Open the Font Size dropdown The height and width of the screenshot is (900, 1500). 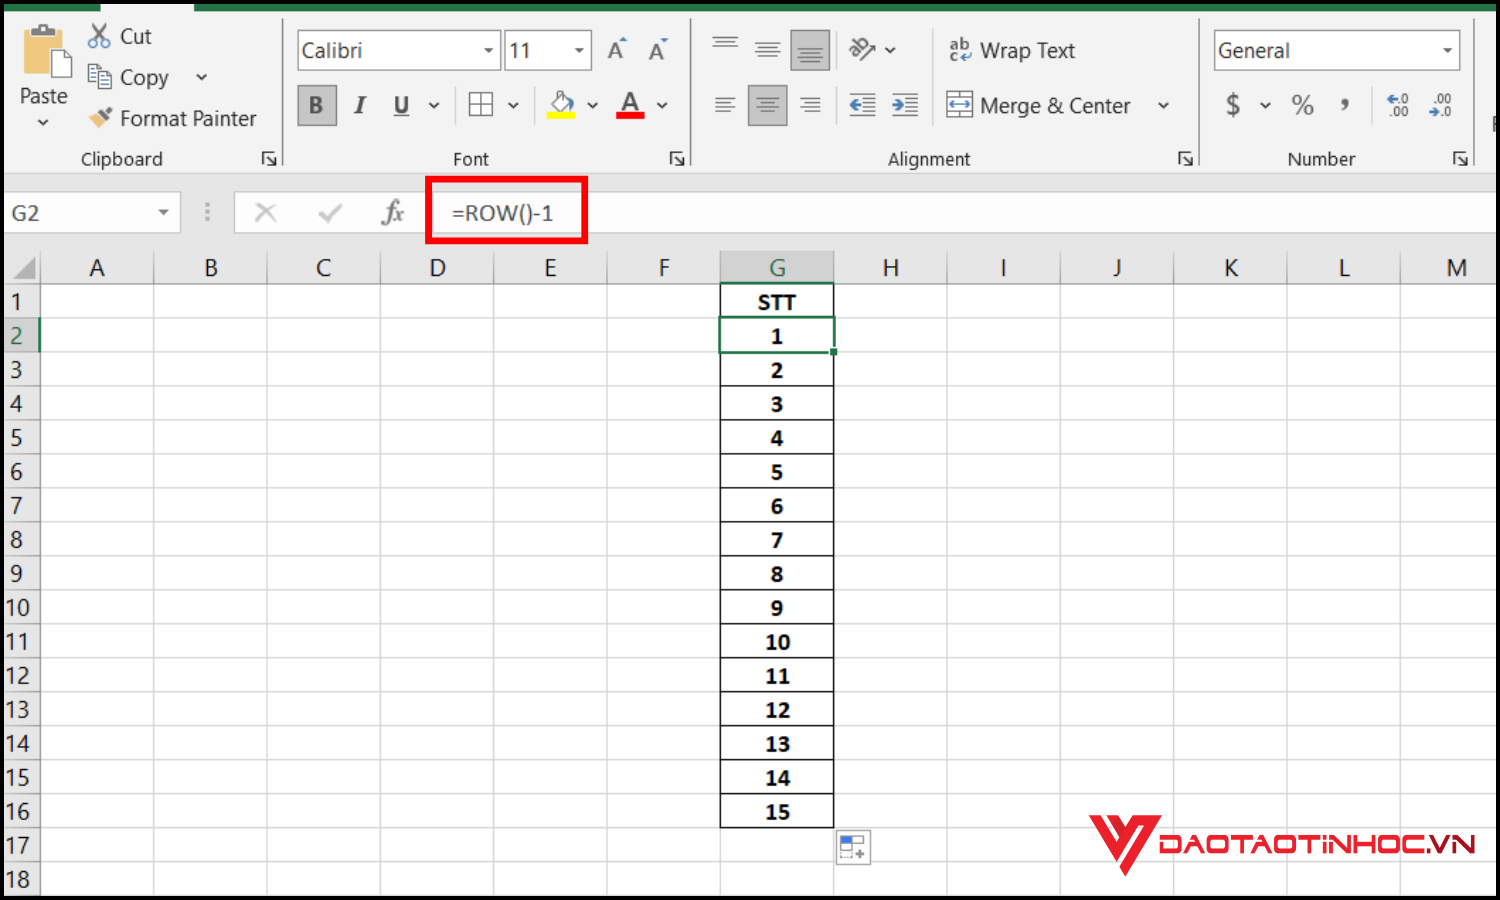pos(578,50)
